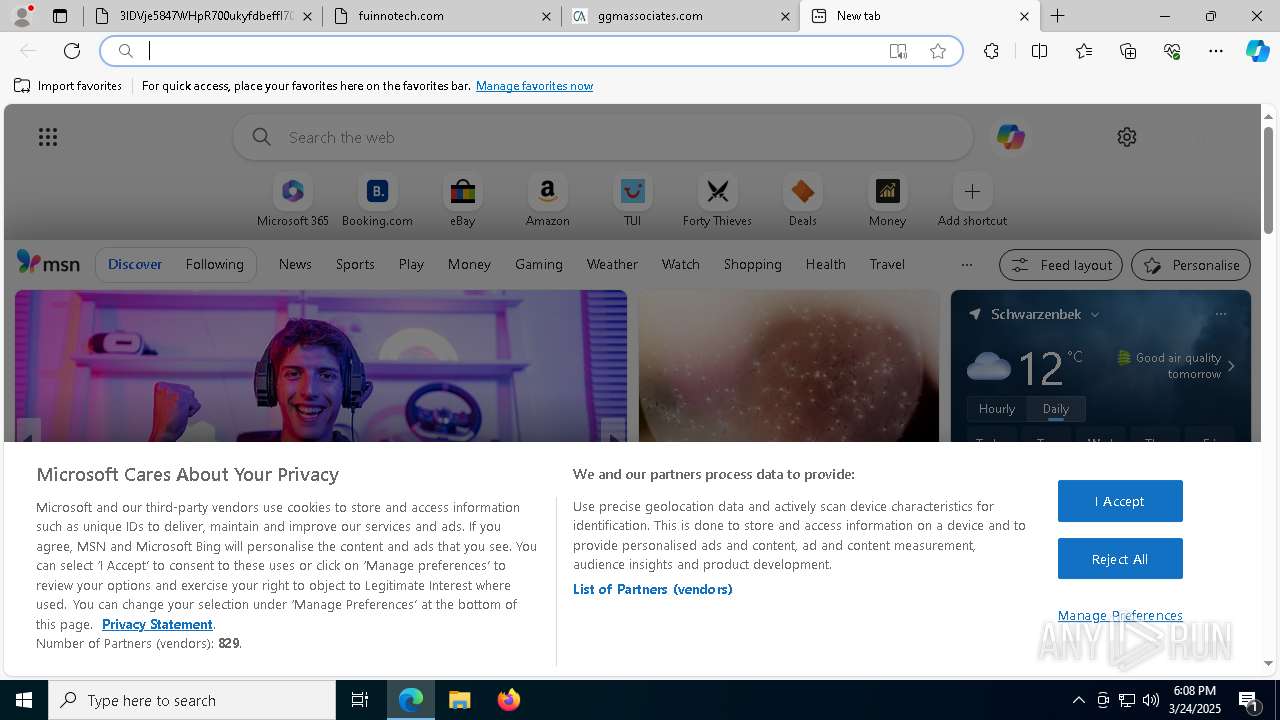
Task: Open the Travel category
Action: click(887, 264)
